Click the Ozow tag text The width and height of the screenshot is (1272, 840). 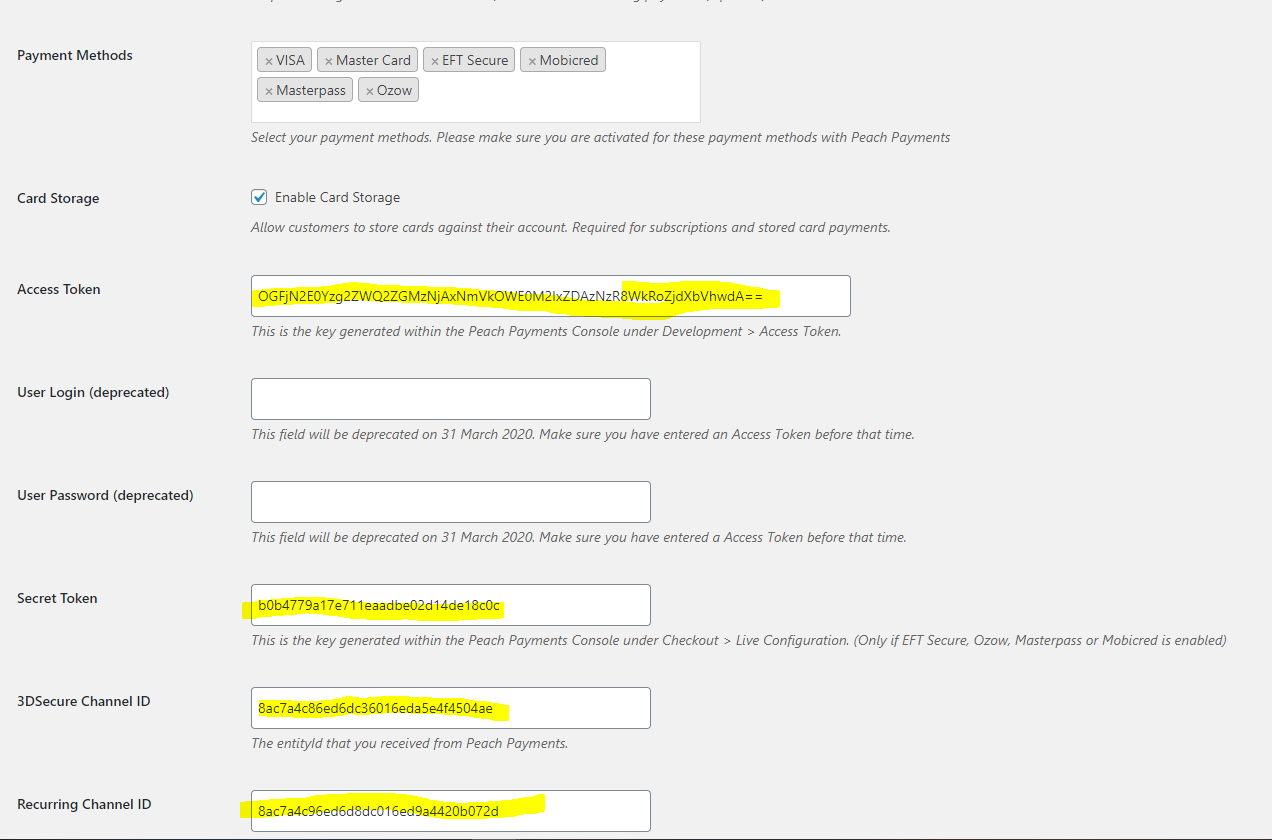point(394,90)
